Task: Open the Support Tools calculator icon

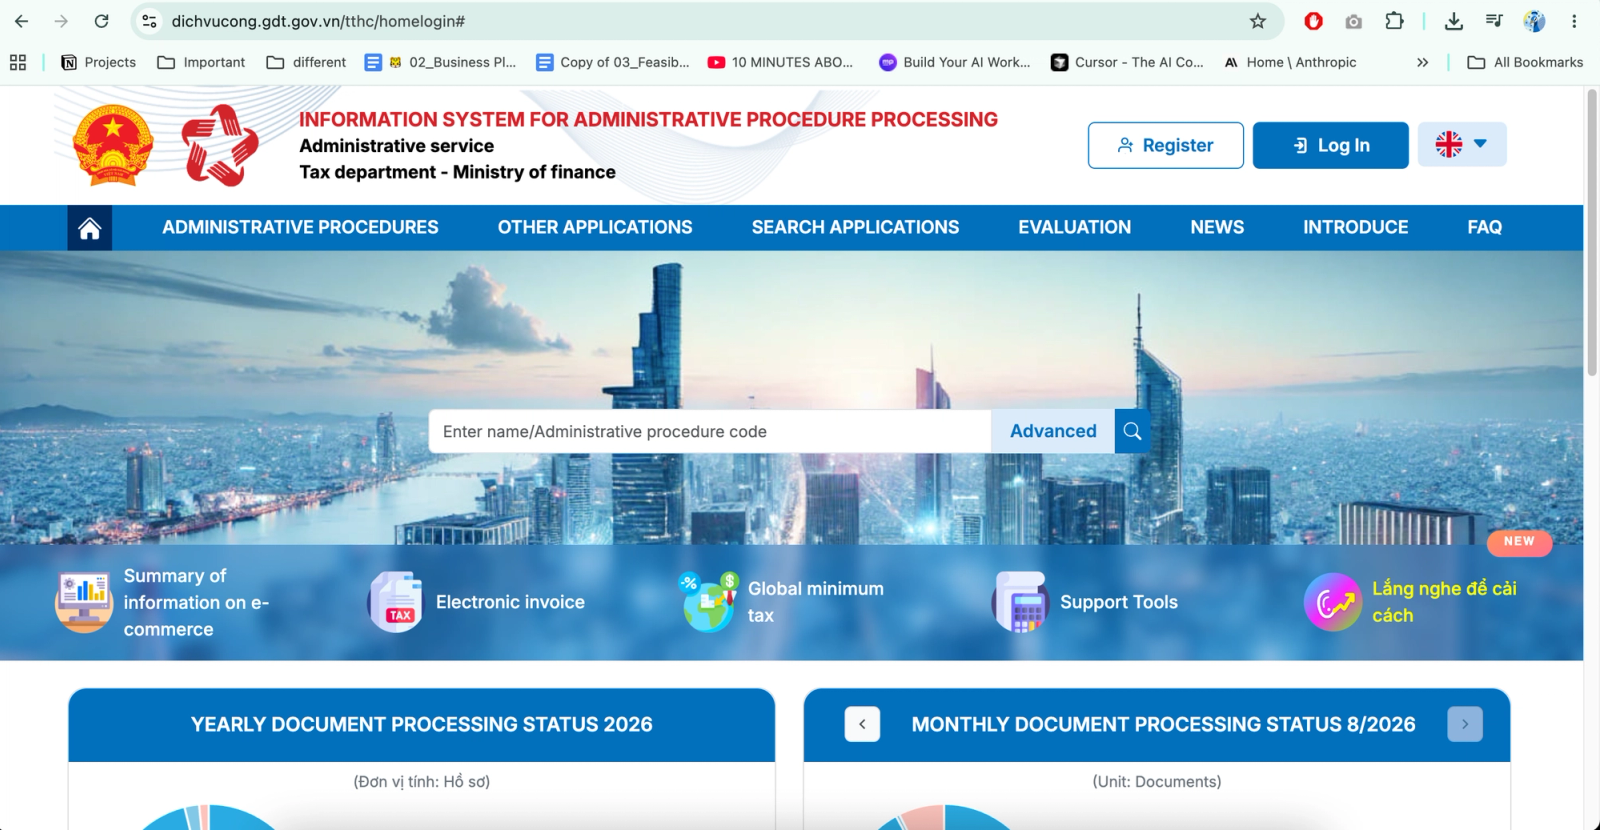Action: (1020, 602)
